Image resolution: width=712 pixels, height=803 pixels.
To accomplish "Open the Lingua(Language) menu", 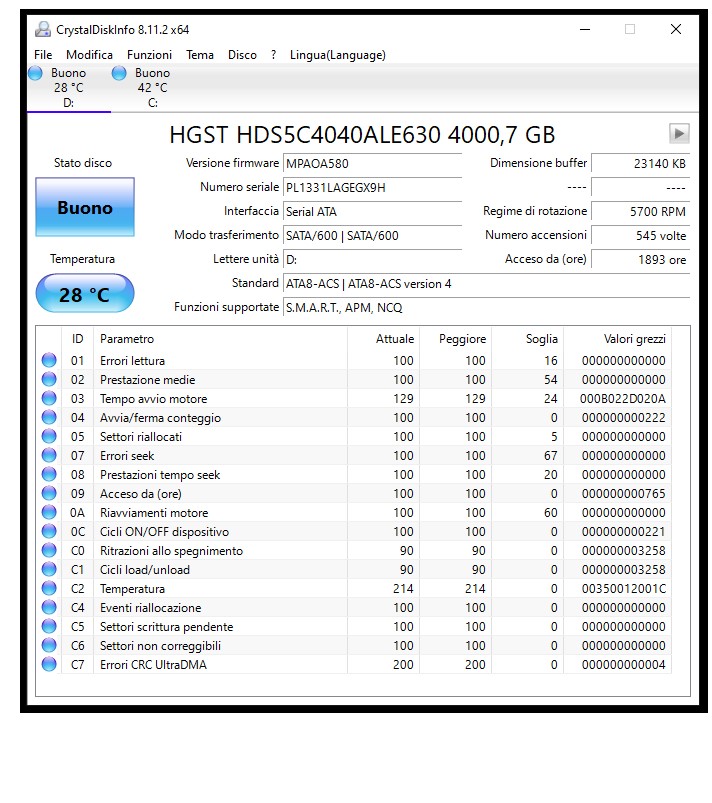I will (x=338, y=55).
